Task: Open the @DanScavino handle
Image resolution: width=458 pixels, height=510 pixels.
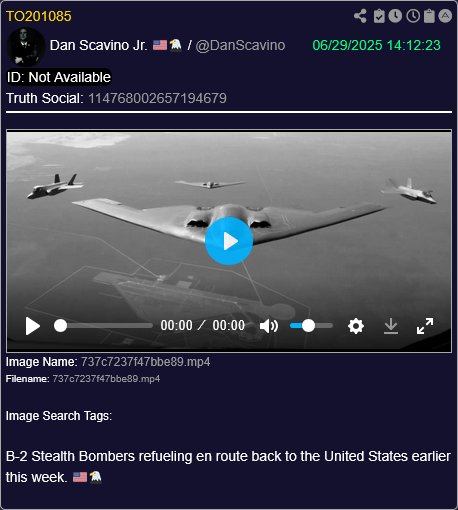Action: pyautogui.click(x=240, y=45)
